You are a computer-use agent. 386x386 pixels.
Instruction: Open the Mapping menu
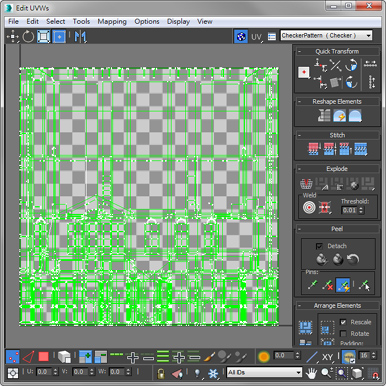(x=112, y=22)
